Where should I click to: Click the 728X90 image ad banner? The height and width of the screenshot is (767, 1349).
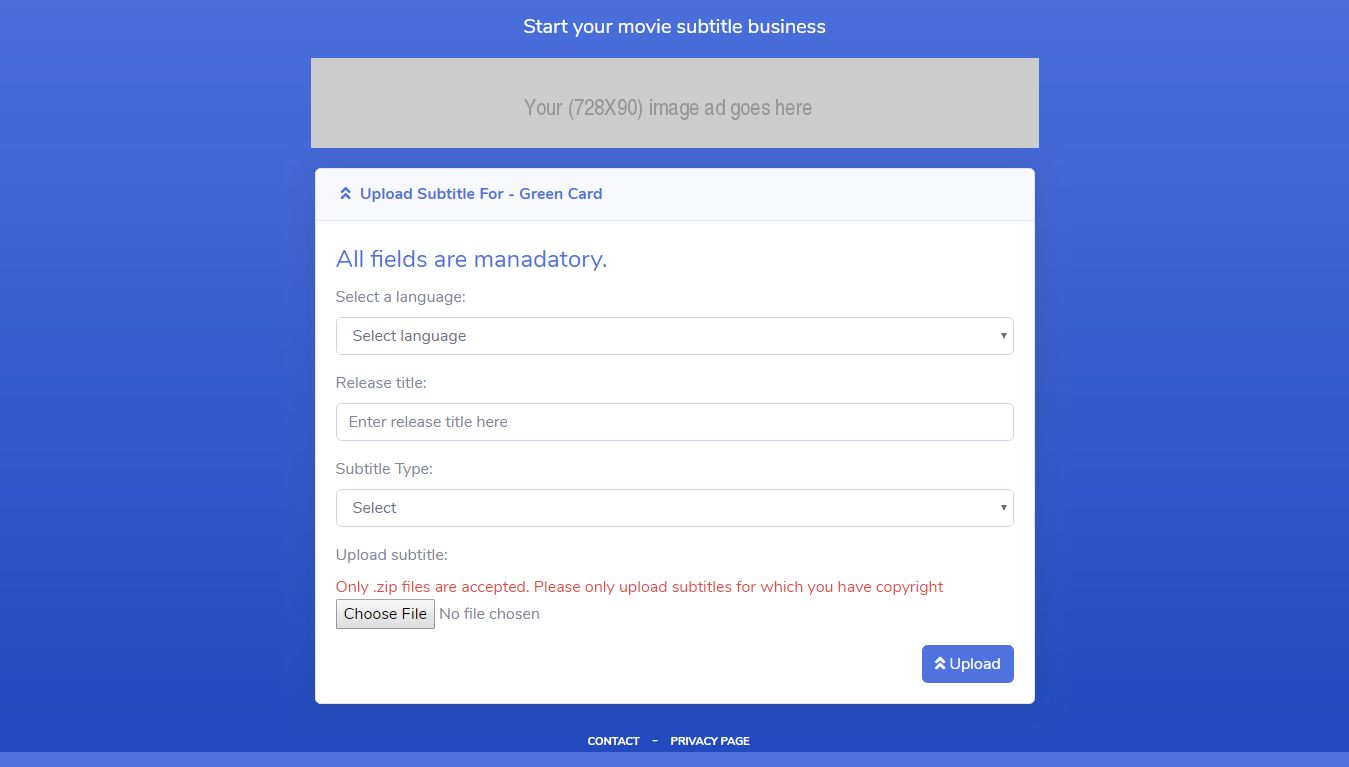pyautogui.click(x=674, y=103)
